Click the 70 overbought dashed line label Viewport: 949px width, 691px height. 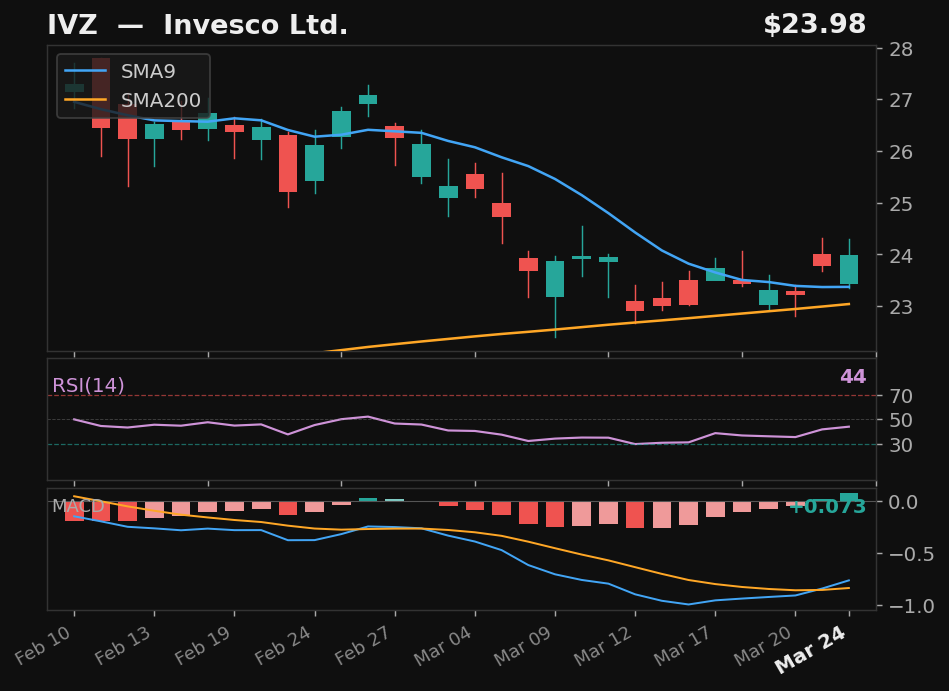tap(900, 396)
